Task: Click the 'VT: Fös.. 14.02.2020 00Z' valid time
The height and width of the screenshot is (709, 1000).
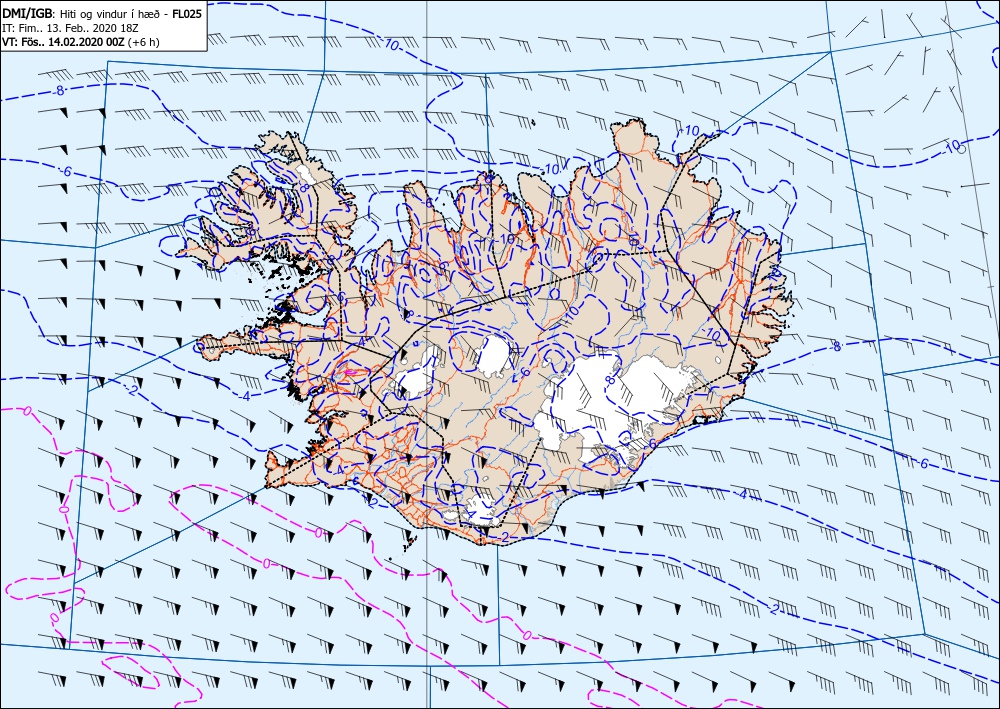Action: click(x=63, y=42)
